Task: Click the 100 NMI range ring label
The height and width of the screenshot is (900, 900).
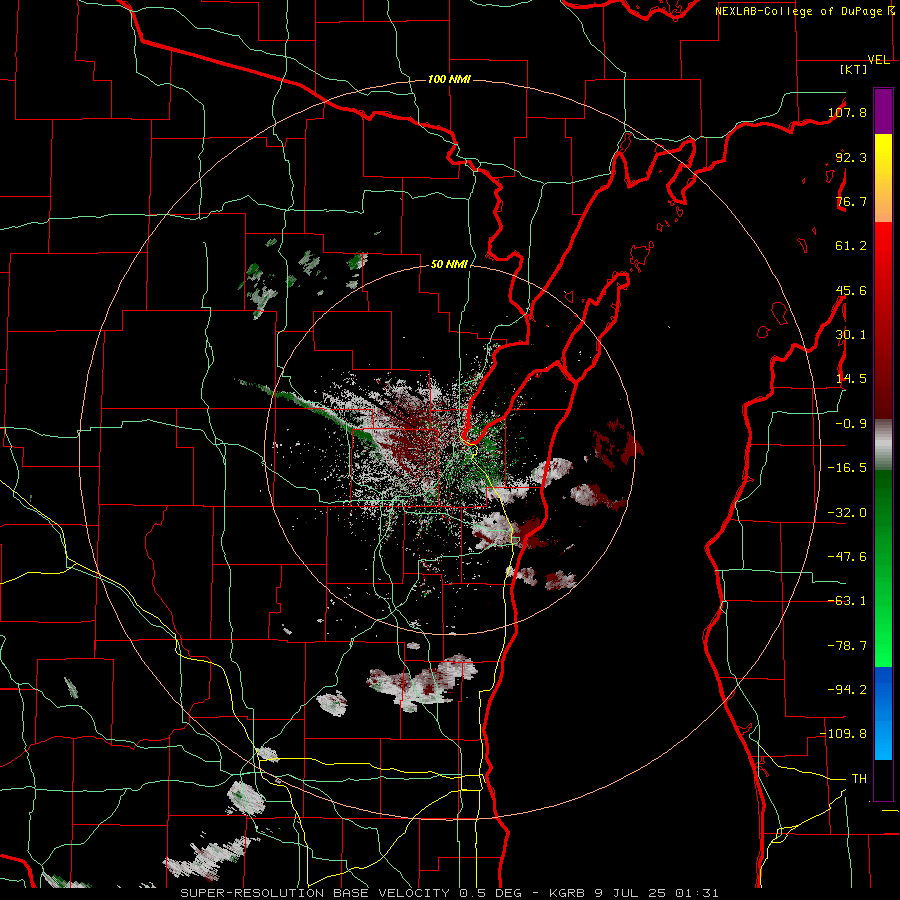Action: [x=449, y=79]
